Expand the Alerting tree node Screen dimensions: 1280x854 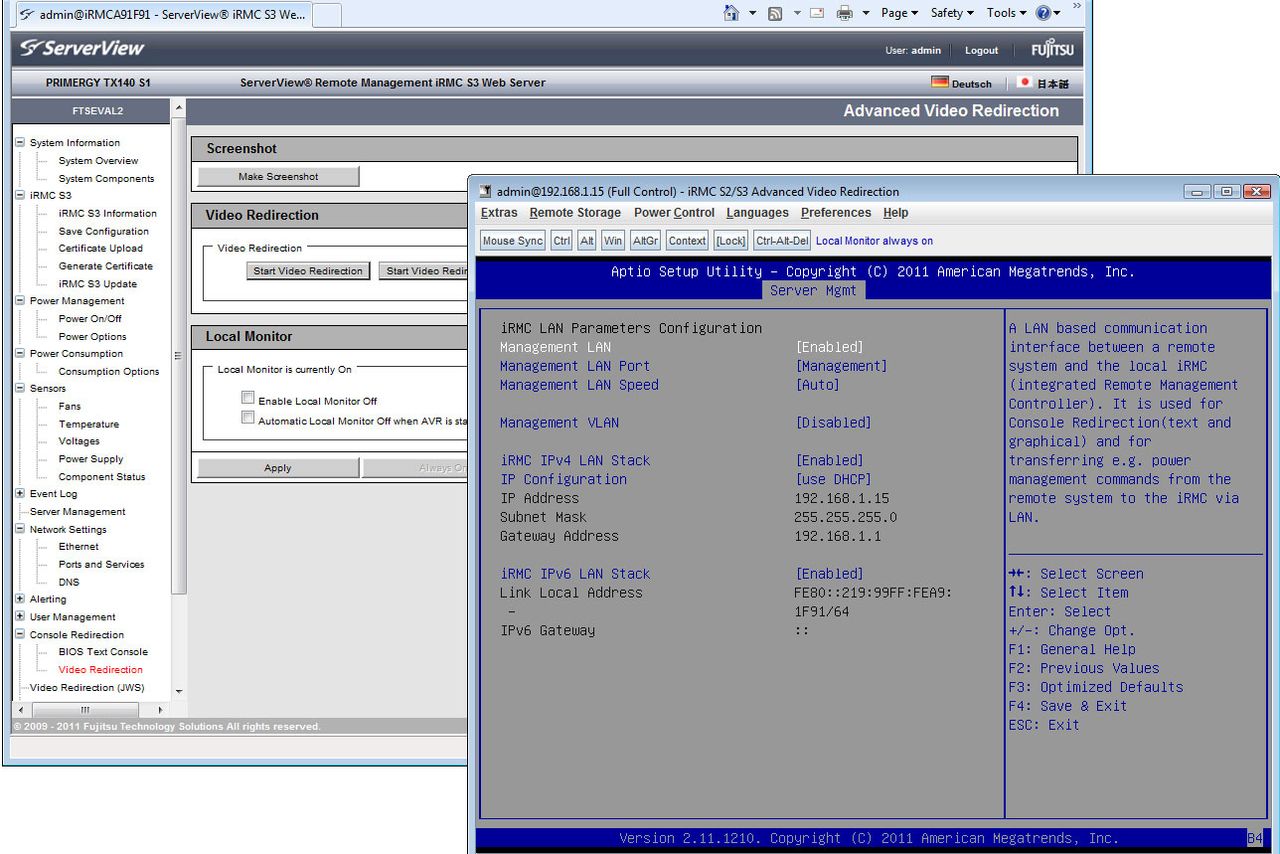tap(20, 599)
